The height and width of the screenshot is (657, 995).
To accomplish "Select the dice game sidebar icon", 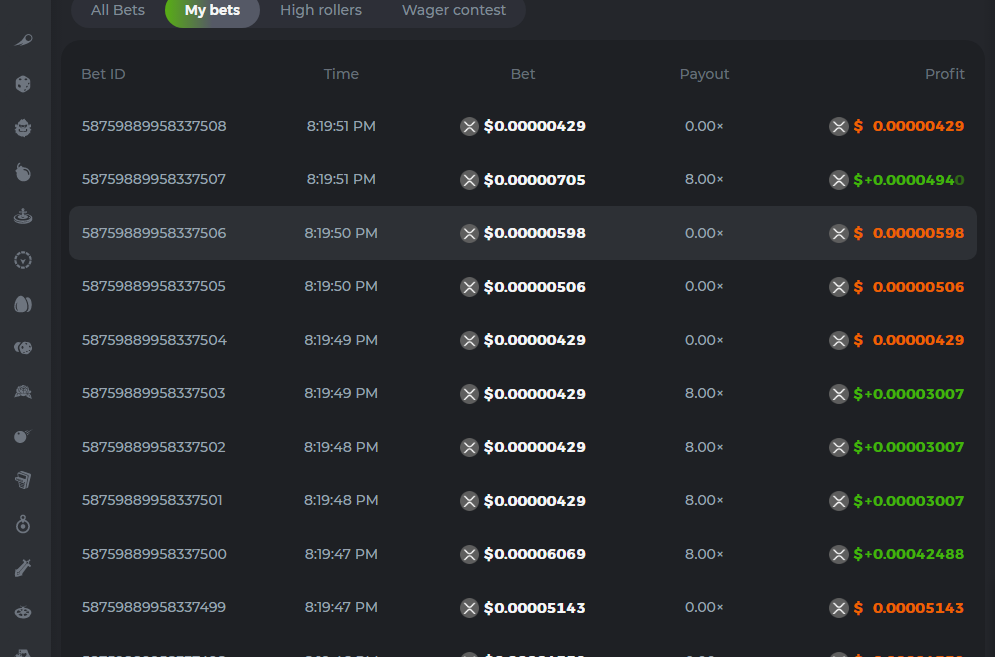I will tap(24, 84).
